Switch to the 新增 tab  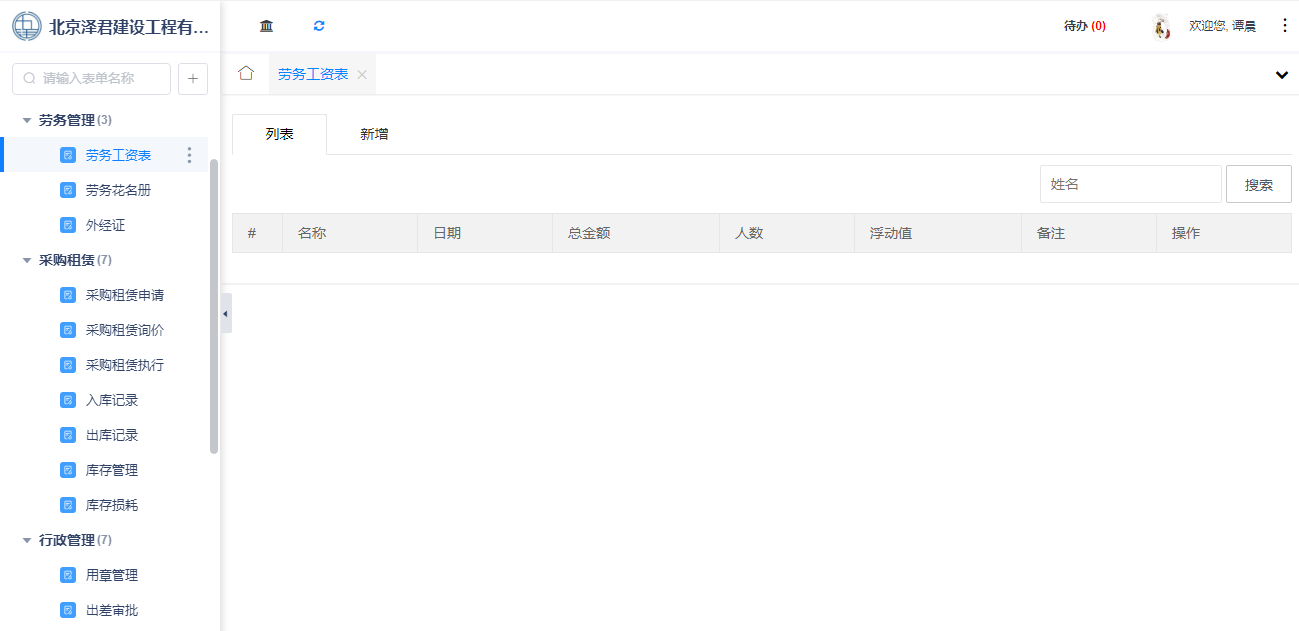click(374, 134)
